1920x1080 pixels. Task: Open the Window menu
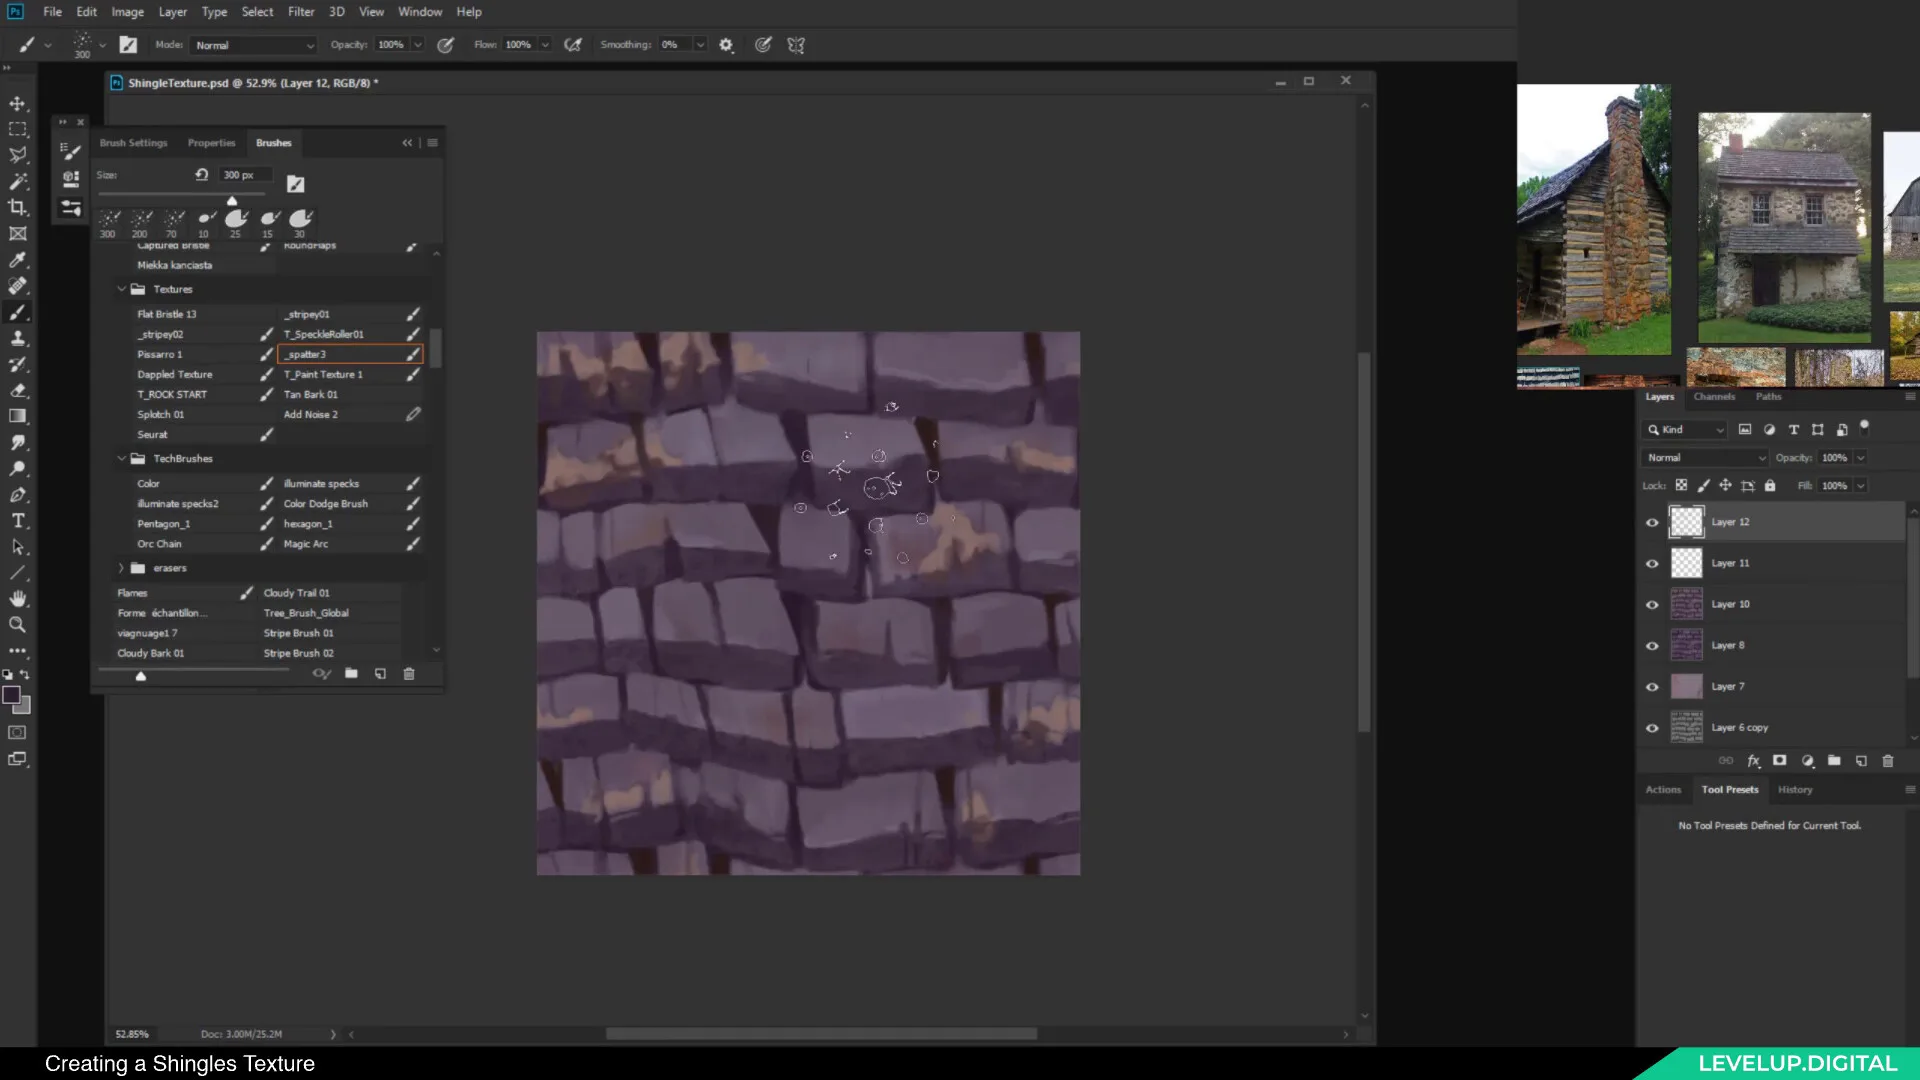(420, 12)
